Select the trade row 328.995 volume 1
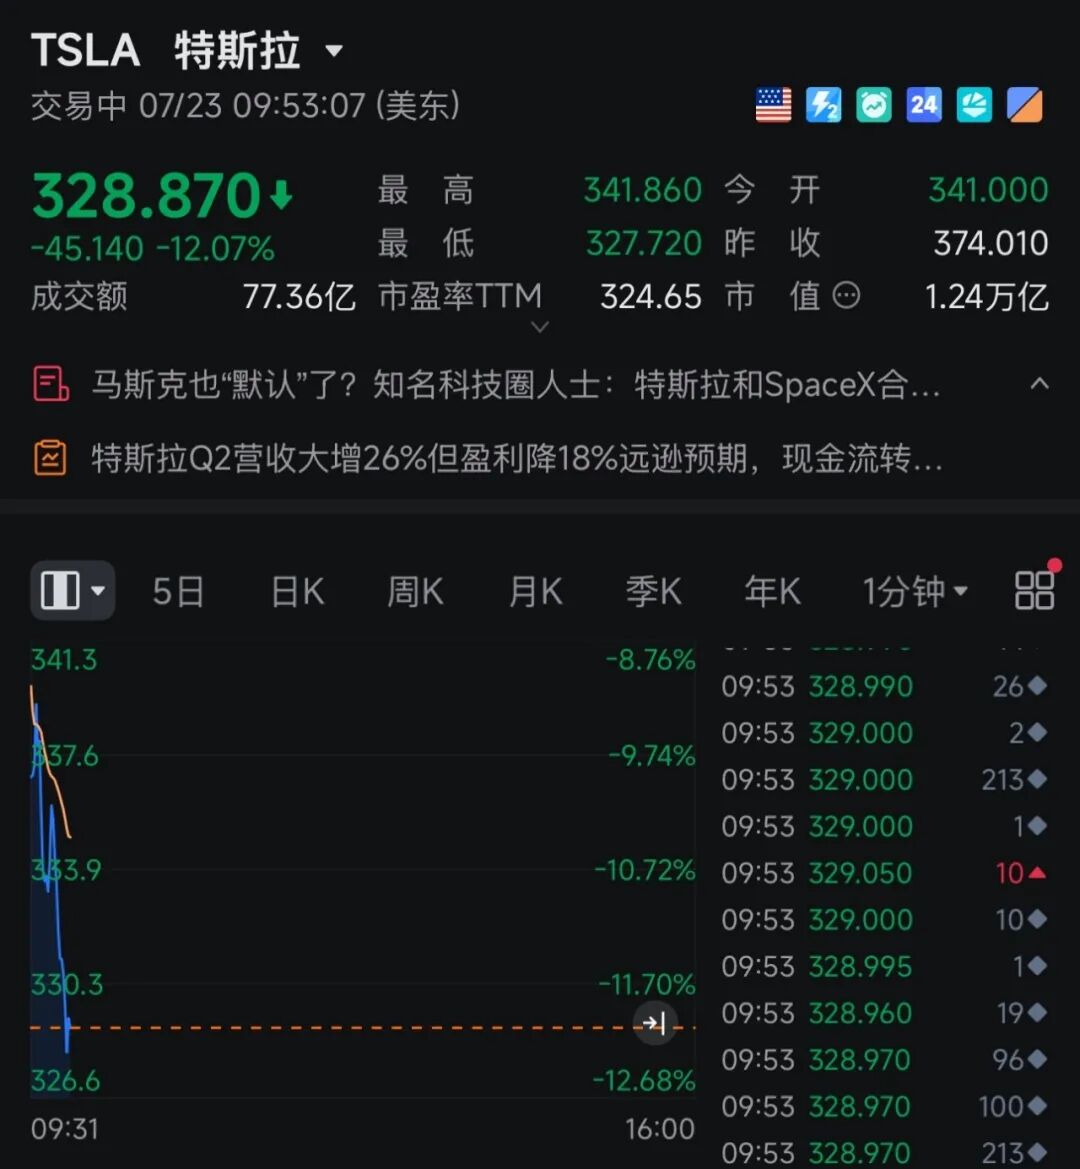Image resolution: width=1080 pixels, height=1169 pixels. 884,966
